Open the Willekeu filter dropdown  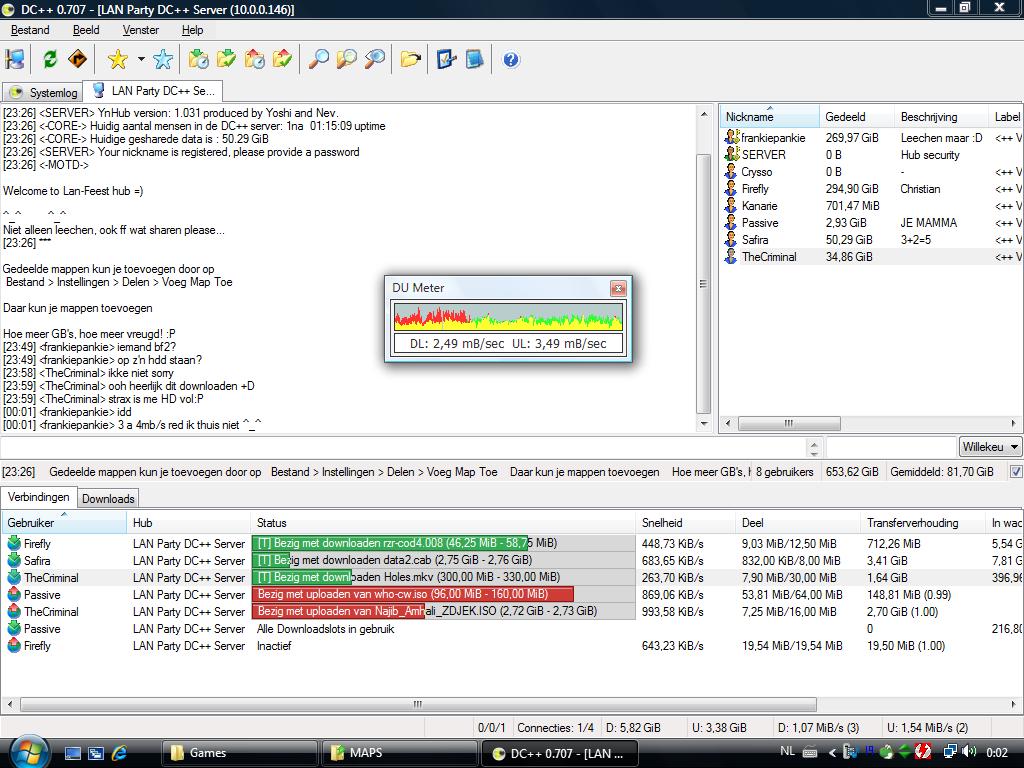pyautogui.click(x=990, y=447)
